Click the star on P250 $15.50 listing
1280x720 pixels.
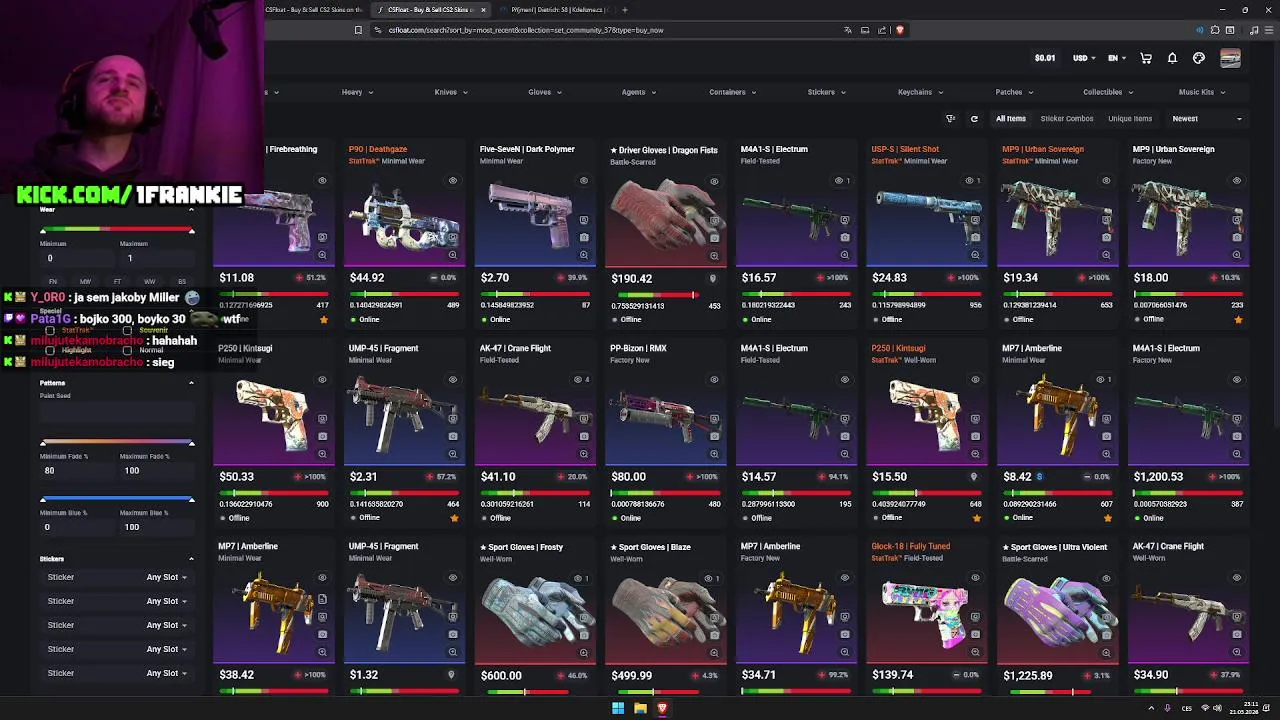(976, 518)
